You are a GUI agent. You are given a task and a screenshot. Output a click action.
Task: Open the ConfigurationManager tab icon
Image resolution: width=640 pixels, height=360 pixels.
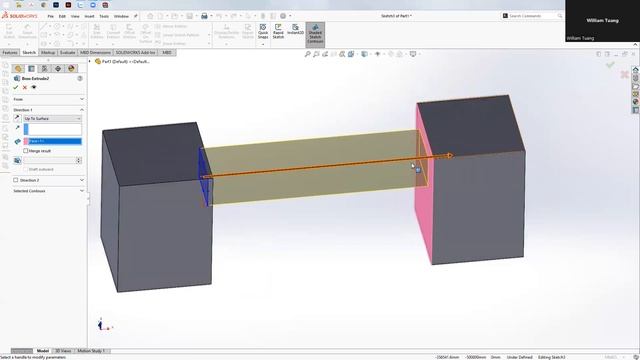pyautogui.click(x=44, y=69)
